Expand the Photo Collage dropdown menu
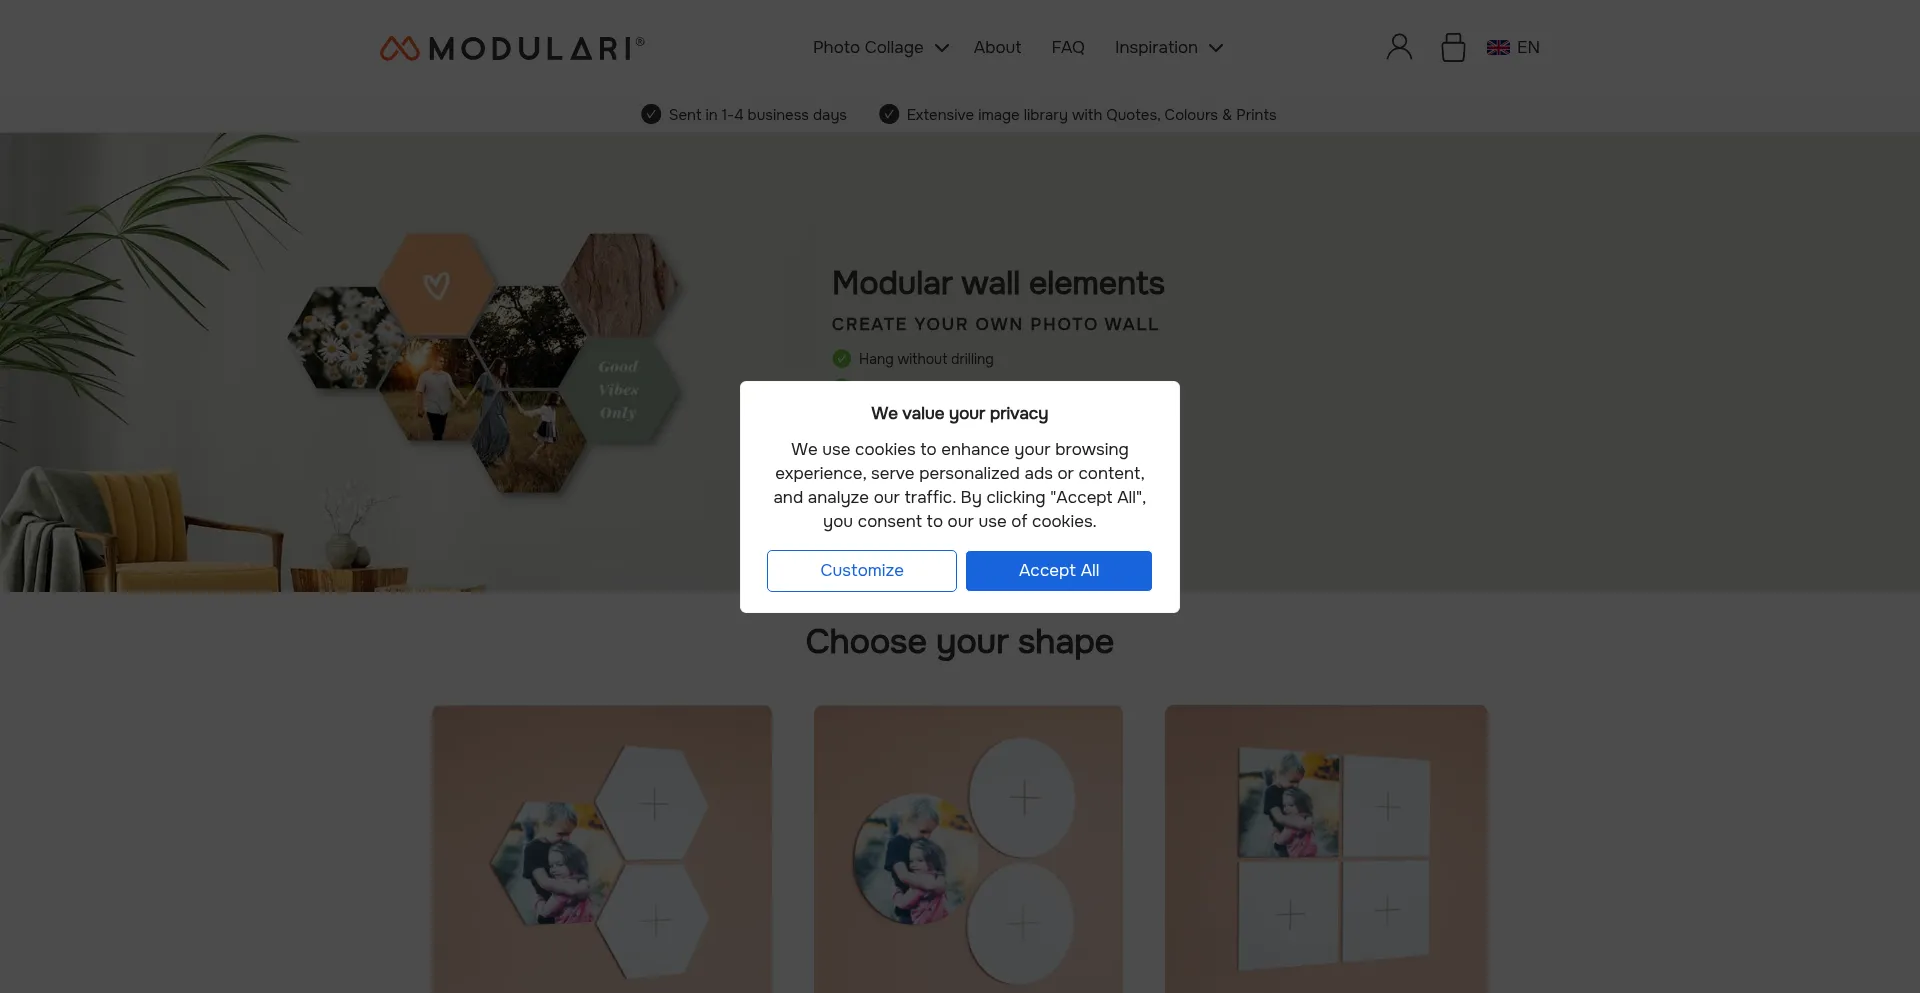Viewport: 1920px width, 993px height. point(880,48)
